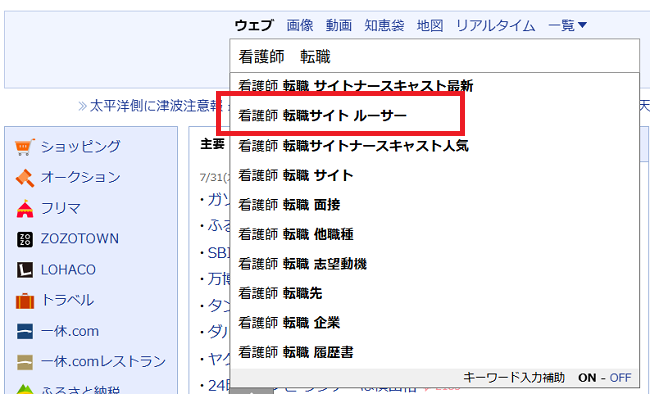Click the search field containing 看護師 転職

pyautogui.click(x=434, y=56)
